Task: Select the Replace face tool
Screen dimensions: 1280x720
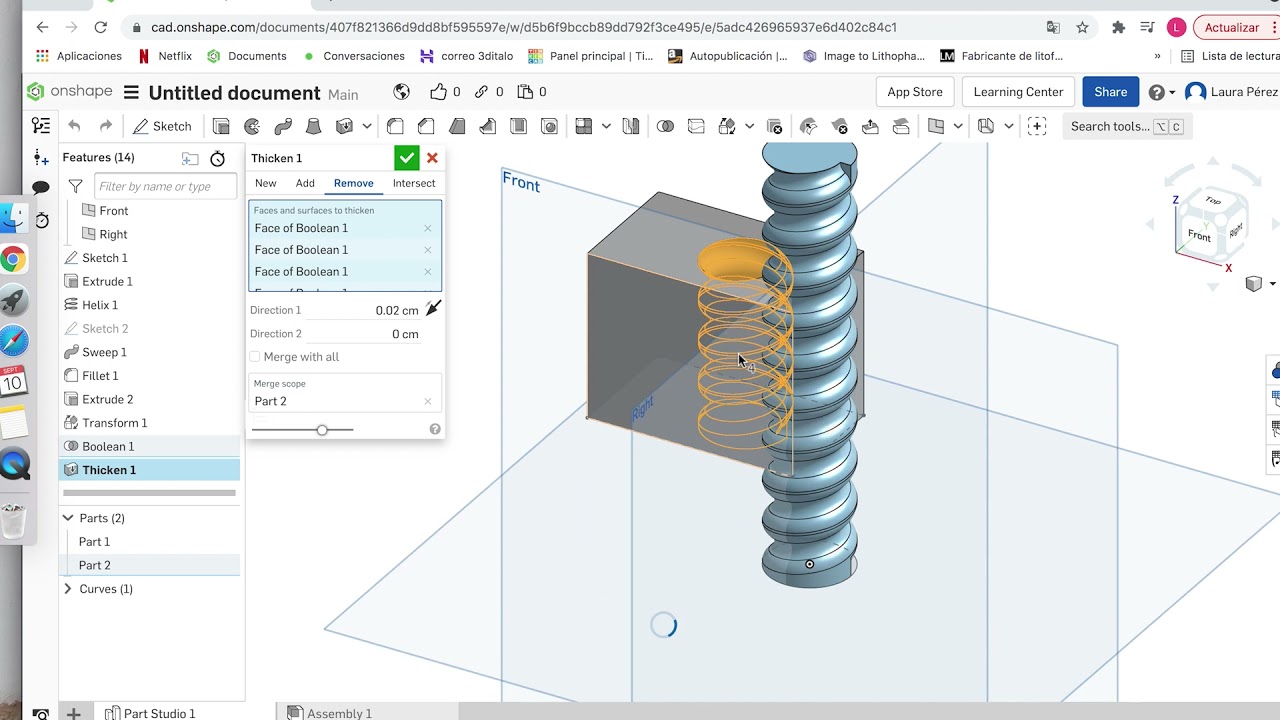Action: (901, 126)
